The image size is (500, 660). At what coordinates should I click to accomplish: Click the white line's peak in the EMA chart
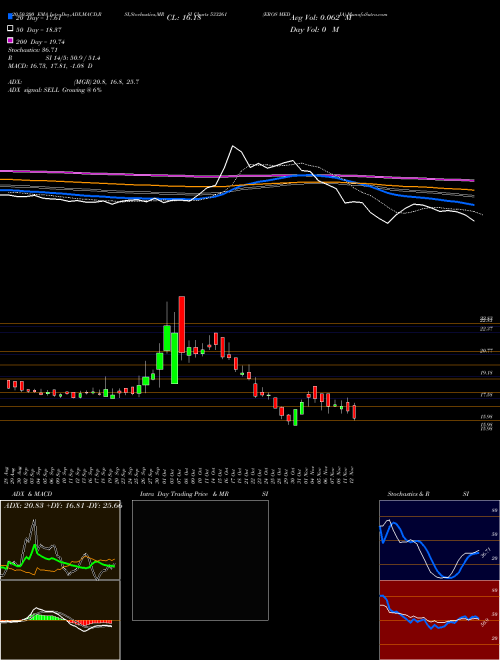click(233, 146)
